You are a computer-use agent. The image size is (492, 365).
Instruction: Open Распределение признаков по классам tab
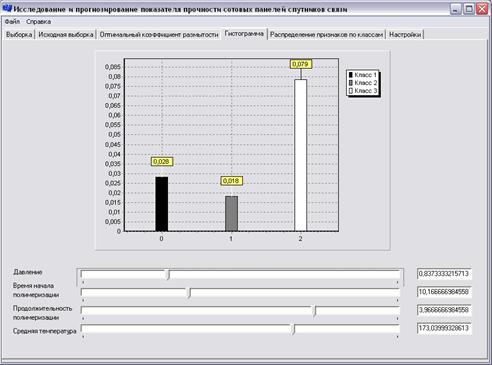pyautogui.click(x=326, y=34)
